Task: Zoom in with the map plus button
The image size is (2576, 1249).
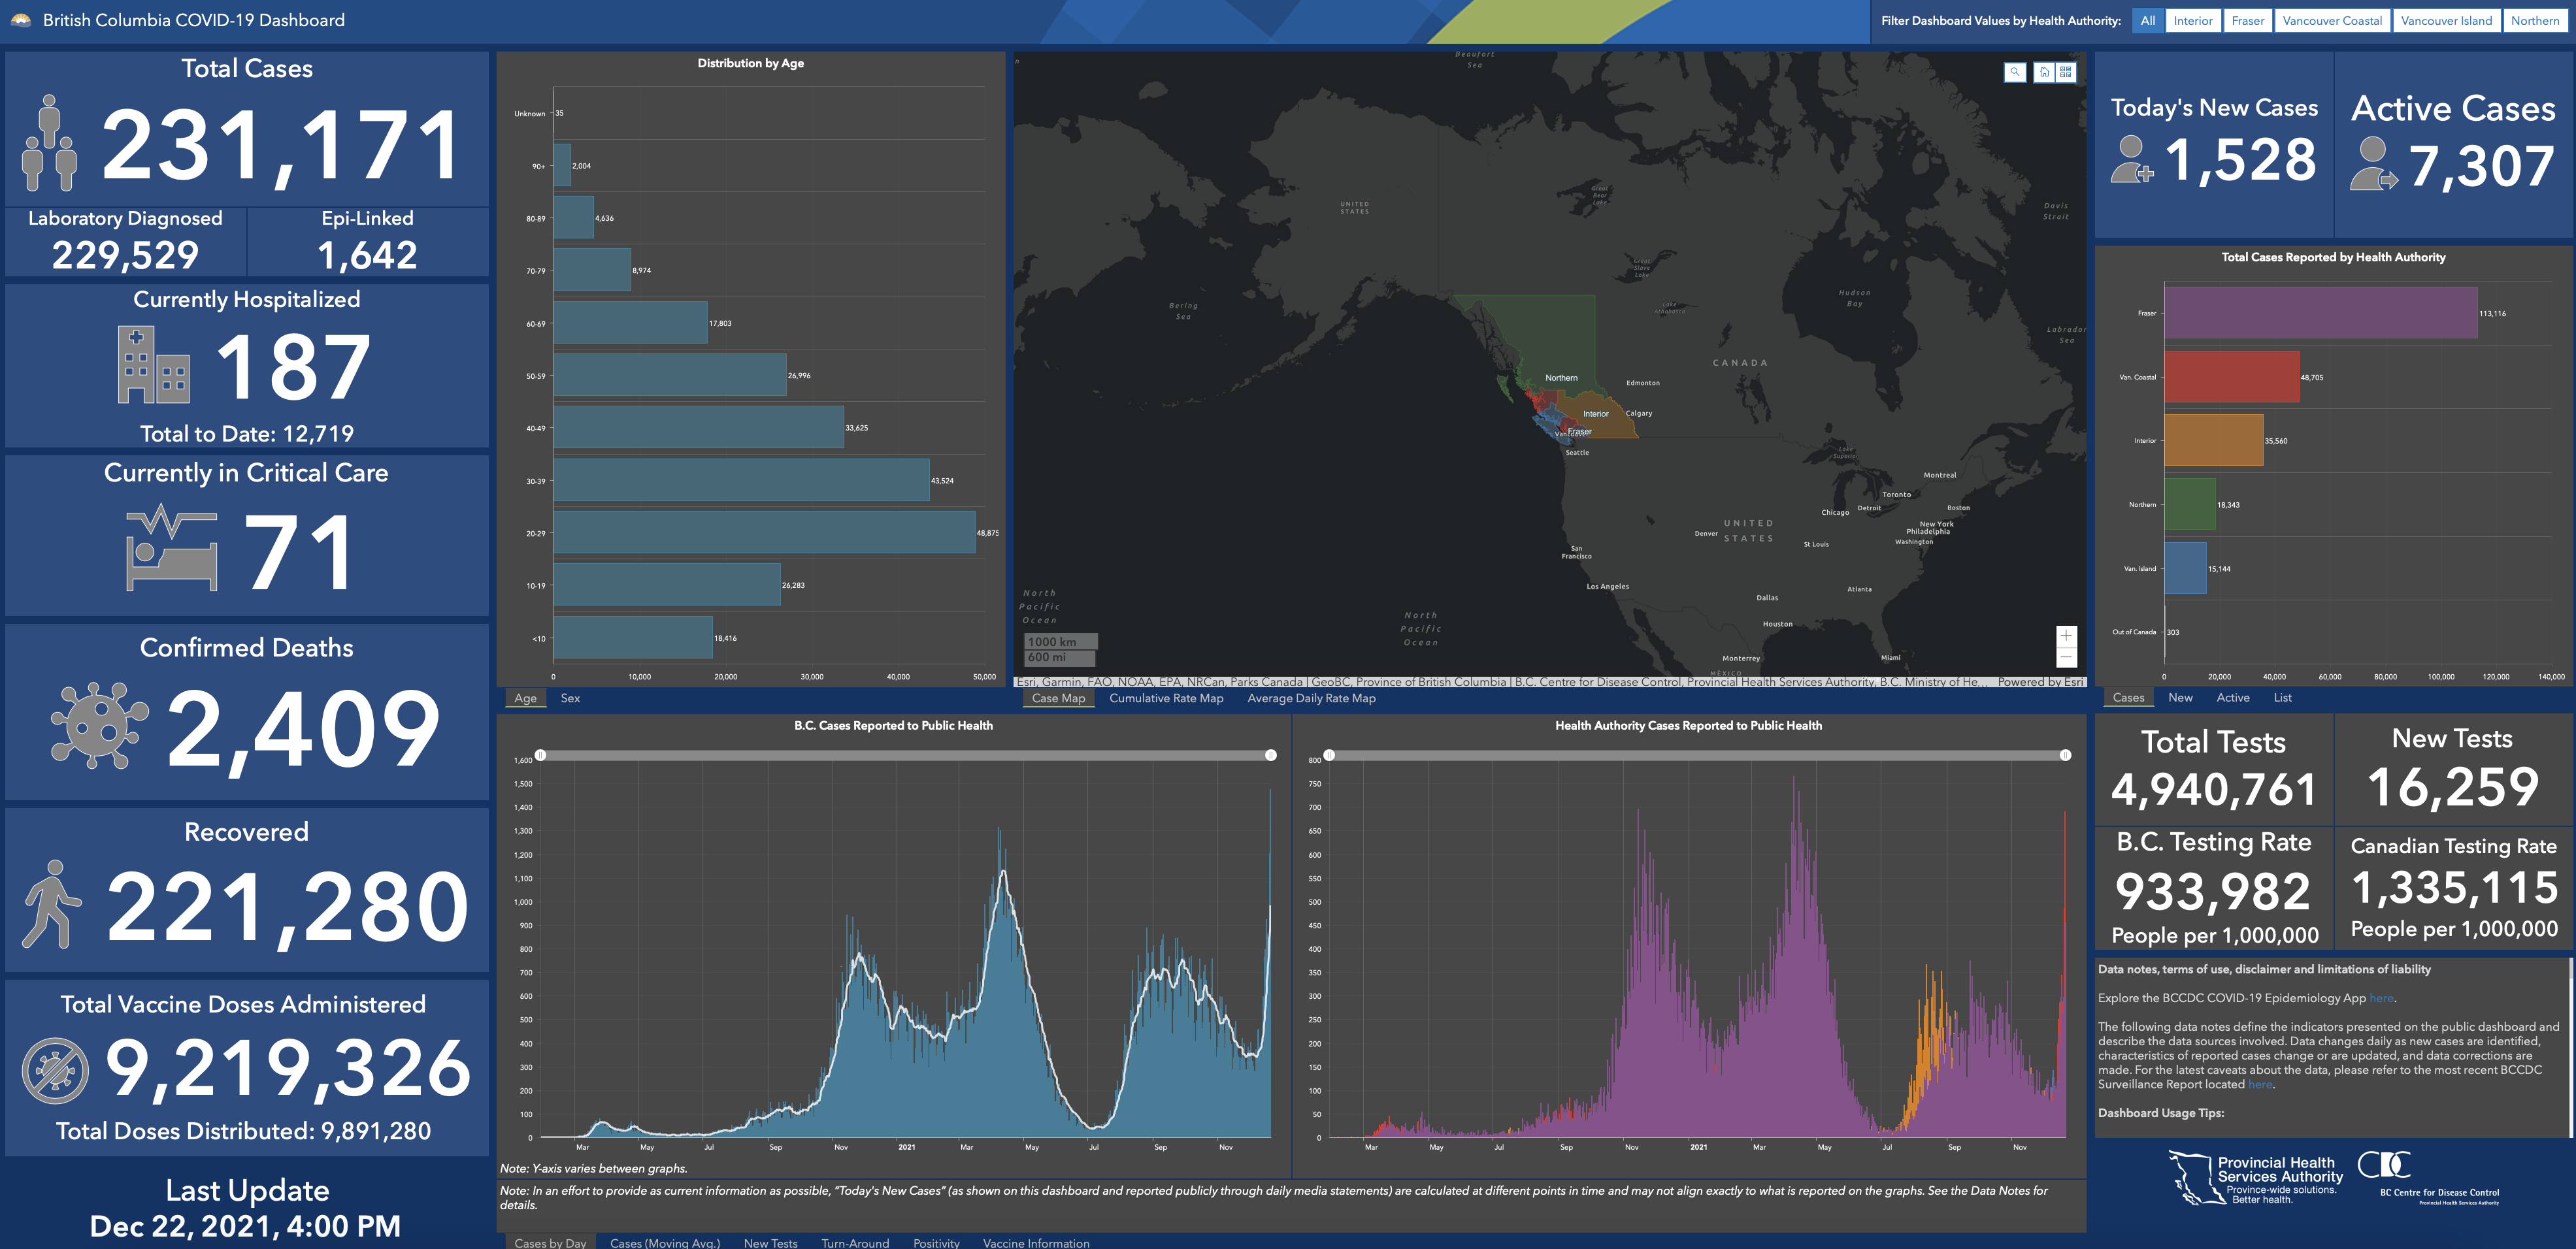Action: click(2066, 636)
